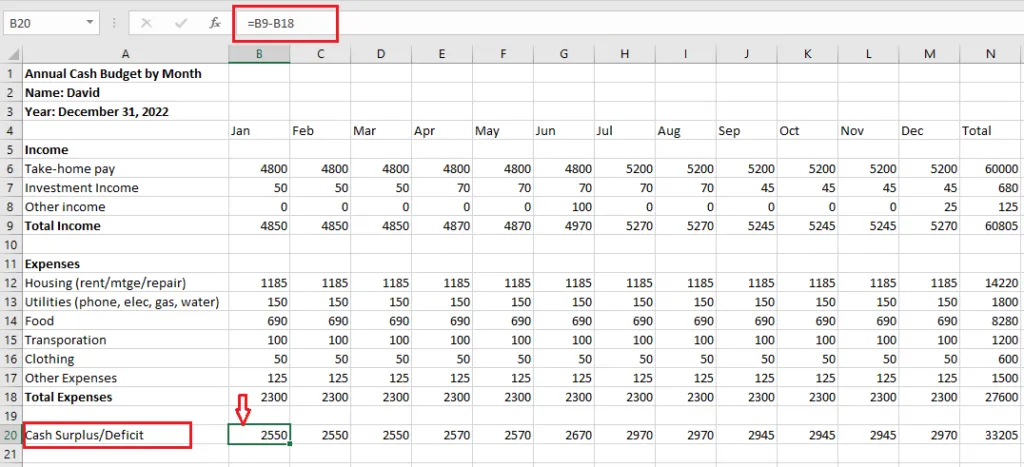This screenshot has height=467, width=1024.
Task: Click the 'Total Income' label
Action: click(x=63, y=226)
